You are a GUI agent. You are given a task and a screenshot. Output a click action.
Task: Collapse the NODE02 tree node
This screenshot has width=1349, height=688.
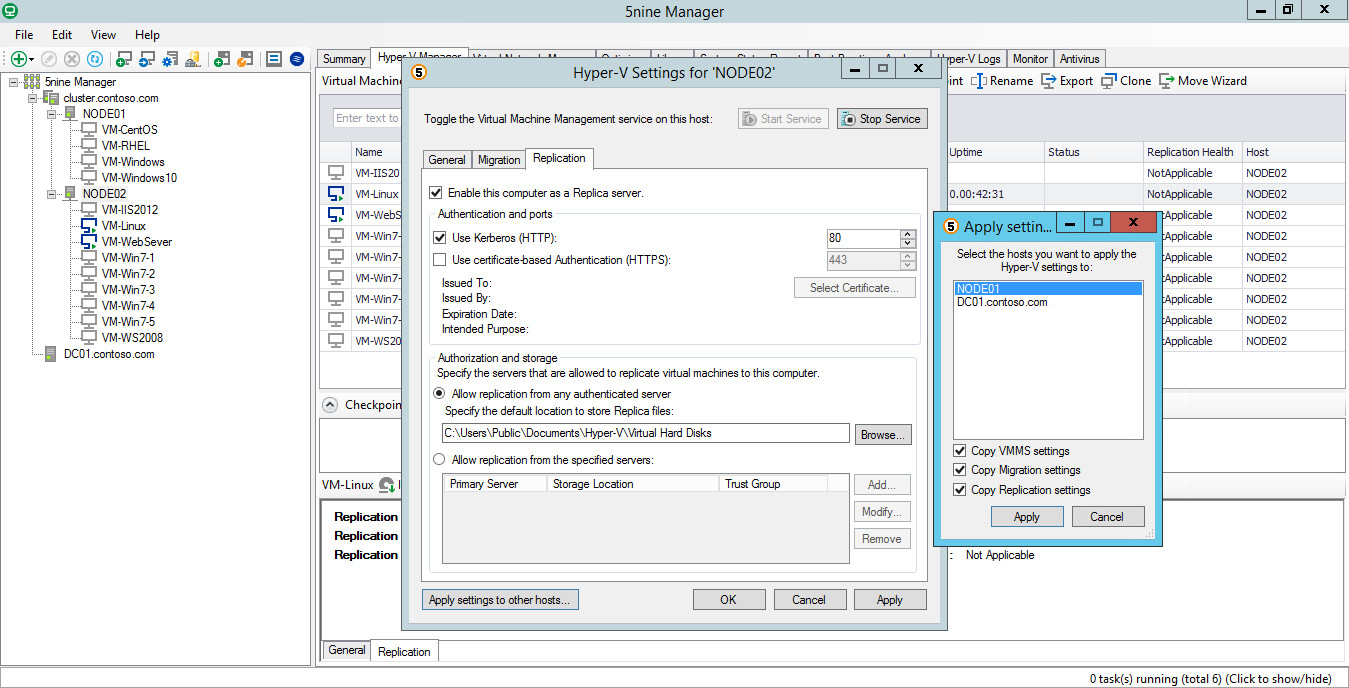[51, 194]
